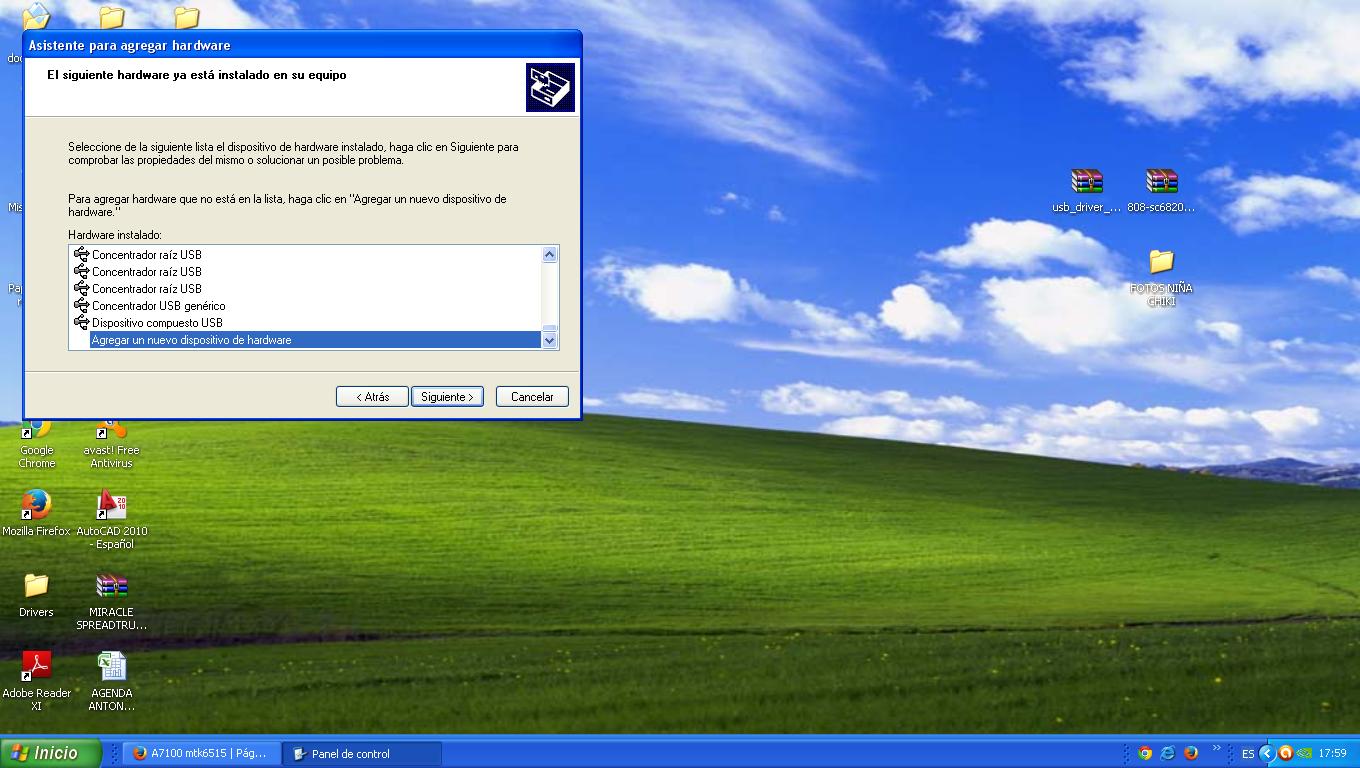
Task: Open the Inicio start menu
Action: [51, 753]
